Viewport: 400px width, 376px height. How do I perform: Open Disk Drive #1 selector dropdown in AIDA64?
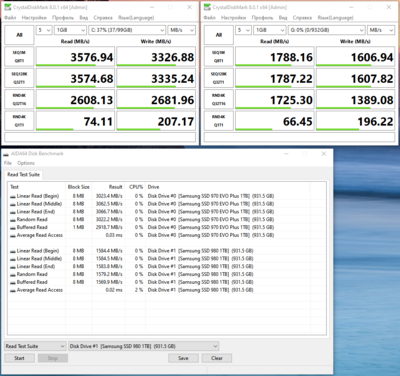point(143,346)
